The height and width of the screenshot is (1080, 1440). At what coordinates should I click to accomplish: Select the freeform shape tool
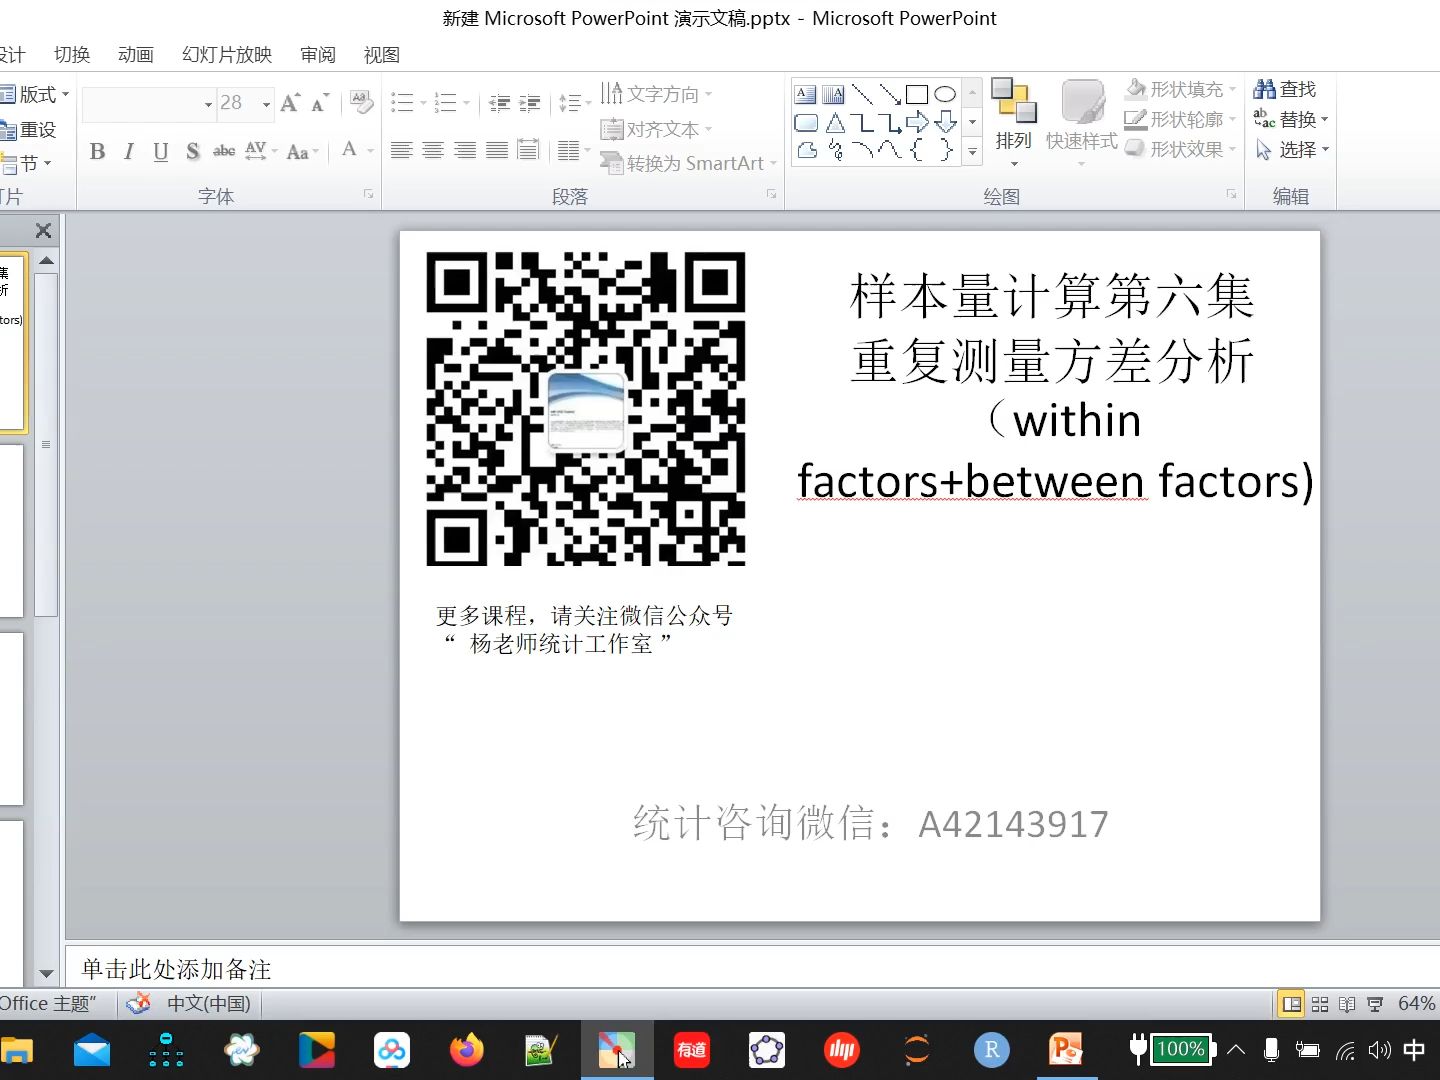[806, 151]
